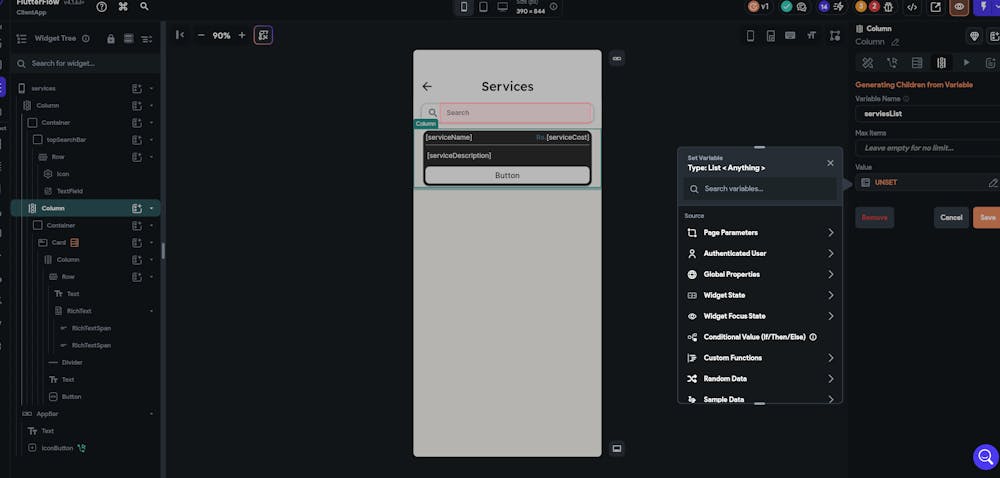Screen dimensions: 1000x478
Task: Edit the Column widget name pencil
Action: point(895,43)
